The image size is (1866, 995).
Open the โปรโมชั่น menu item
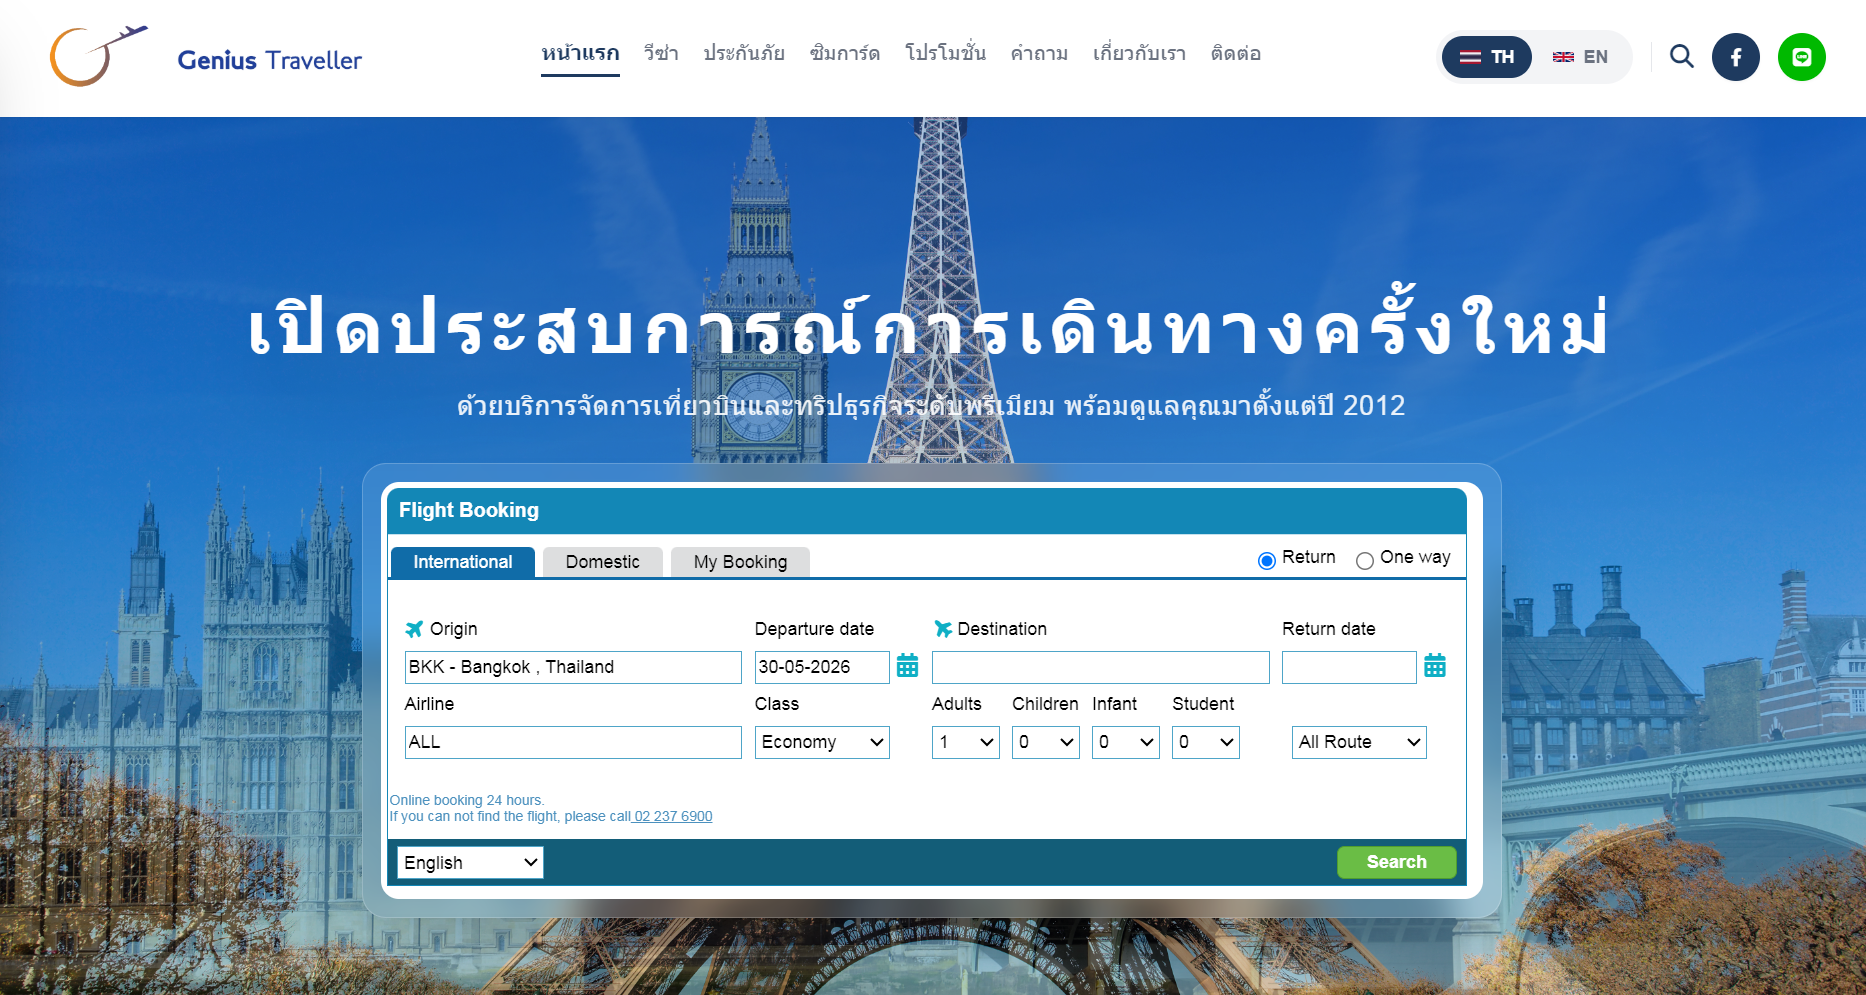(945, 54)
